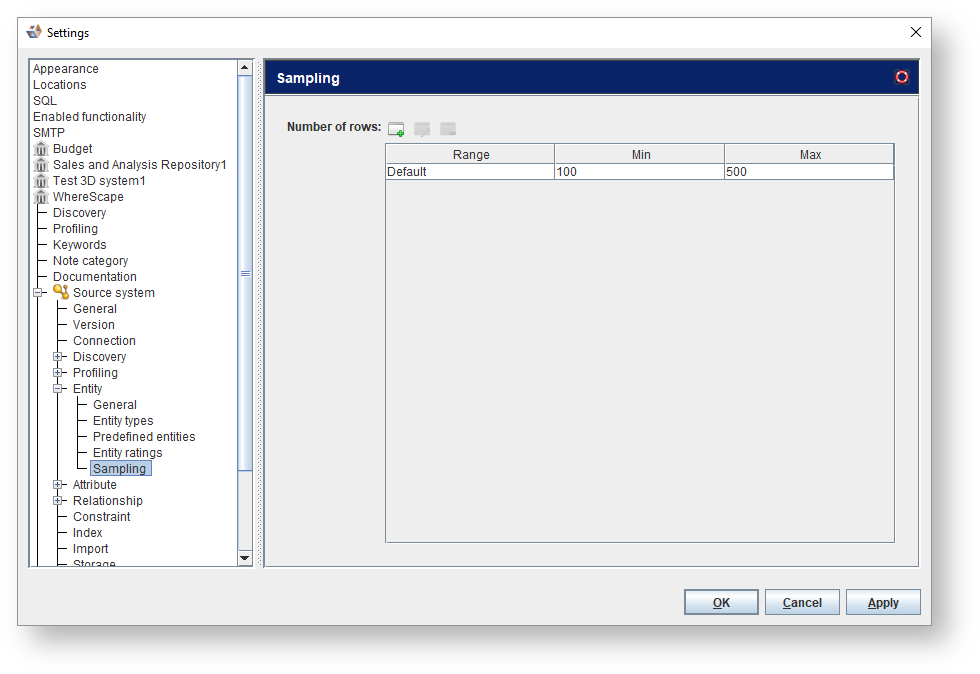The width and height of the screenshot is (980, 674).
Task: Select Entity ratings item
Action: point(128,453)
